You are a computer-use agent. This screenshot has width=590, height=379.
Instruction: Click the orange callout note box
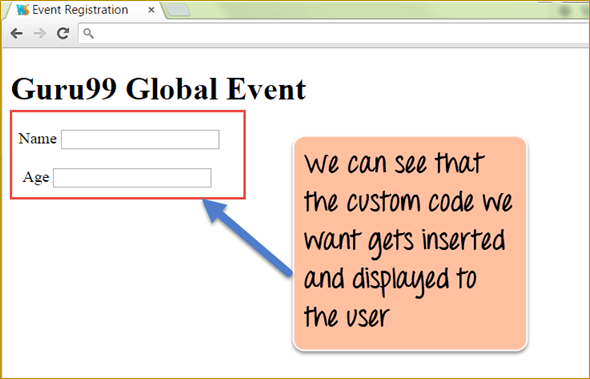tap(410, 244)
